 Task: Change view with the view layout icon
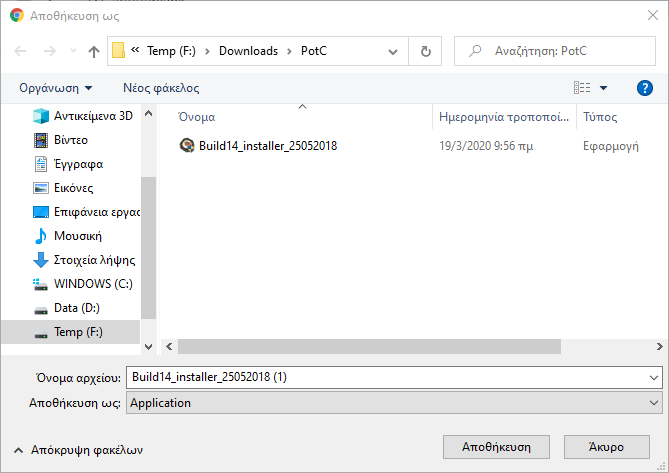pyautogui.click(x=582, y=88)
